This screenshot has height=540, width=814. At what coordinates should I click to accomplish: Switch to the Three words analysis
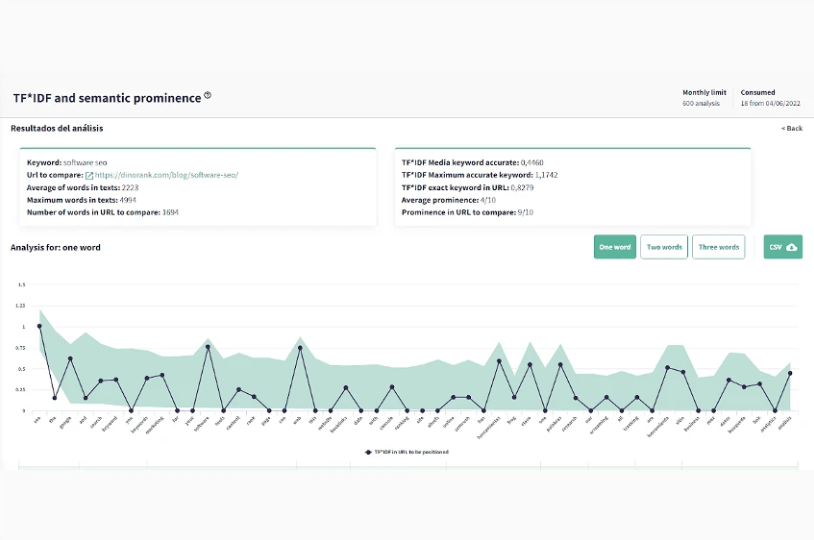[x=718, y=247]
